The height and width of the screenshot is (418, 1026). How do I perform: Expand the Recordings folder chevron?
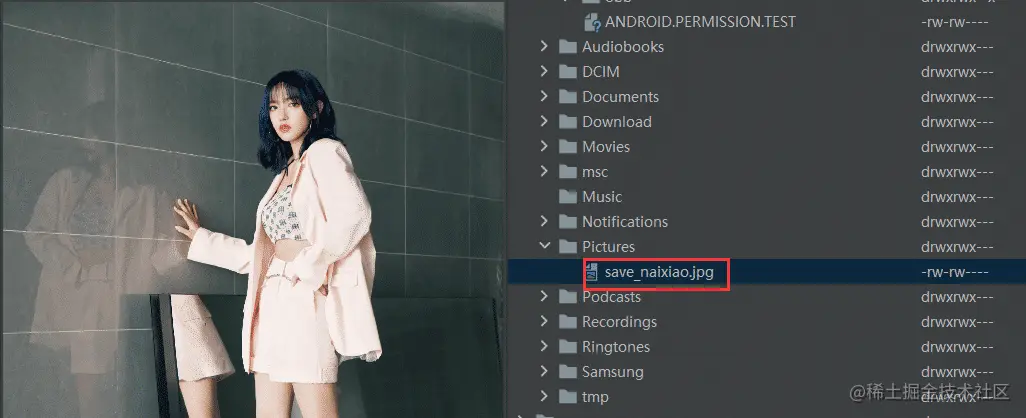click(x=544, y=321)
